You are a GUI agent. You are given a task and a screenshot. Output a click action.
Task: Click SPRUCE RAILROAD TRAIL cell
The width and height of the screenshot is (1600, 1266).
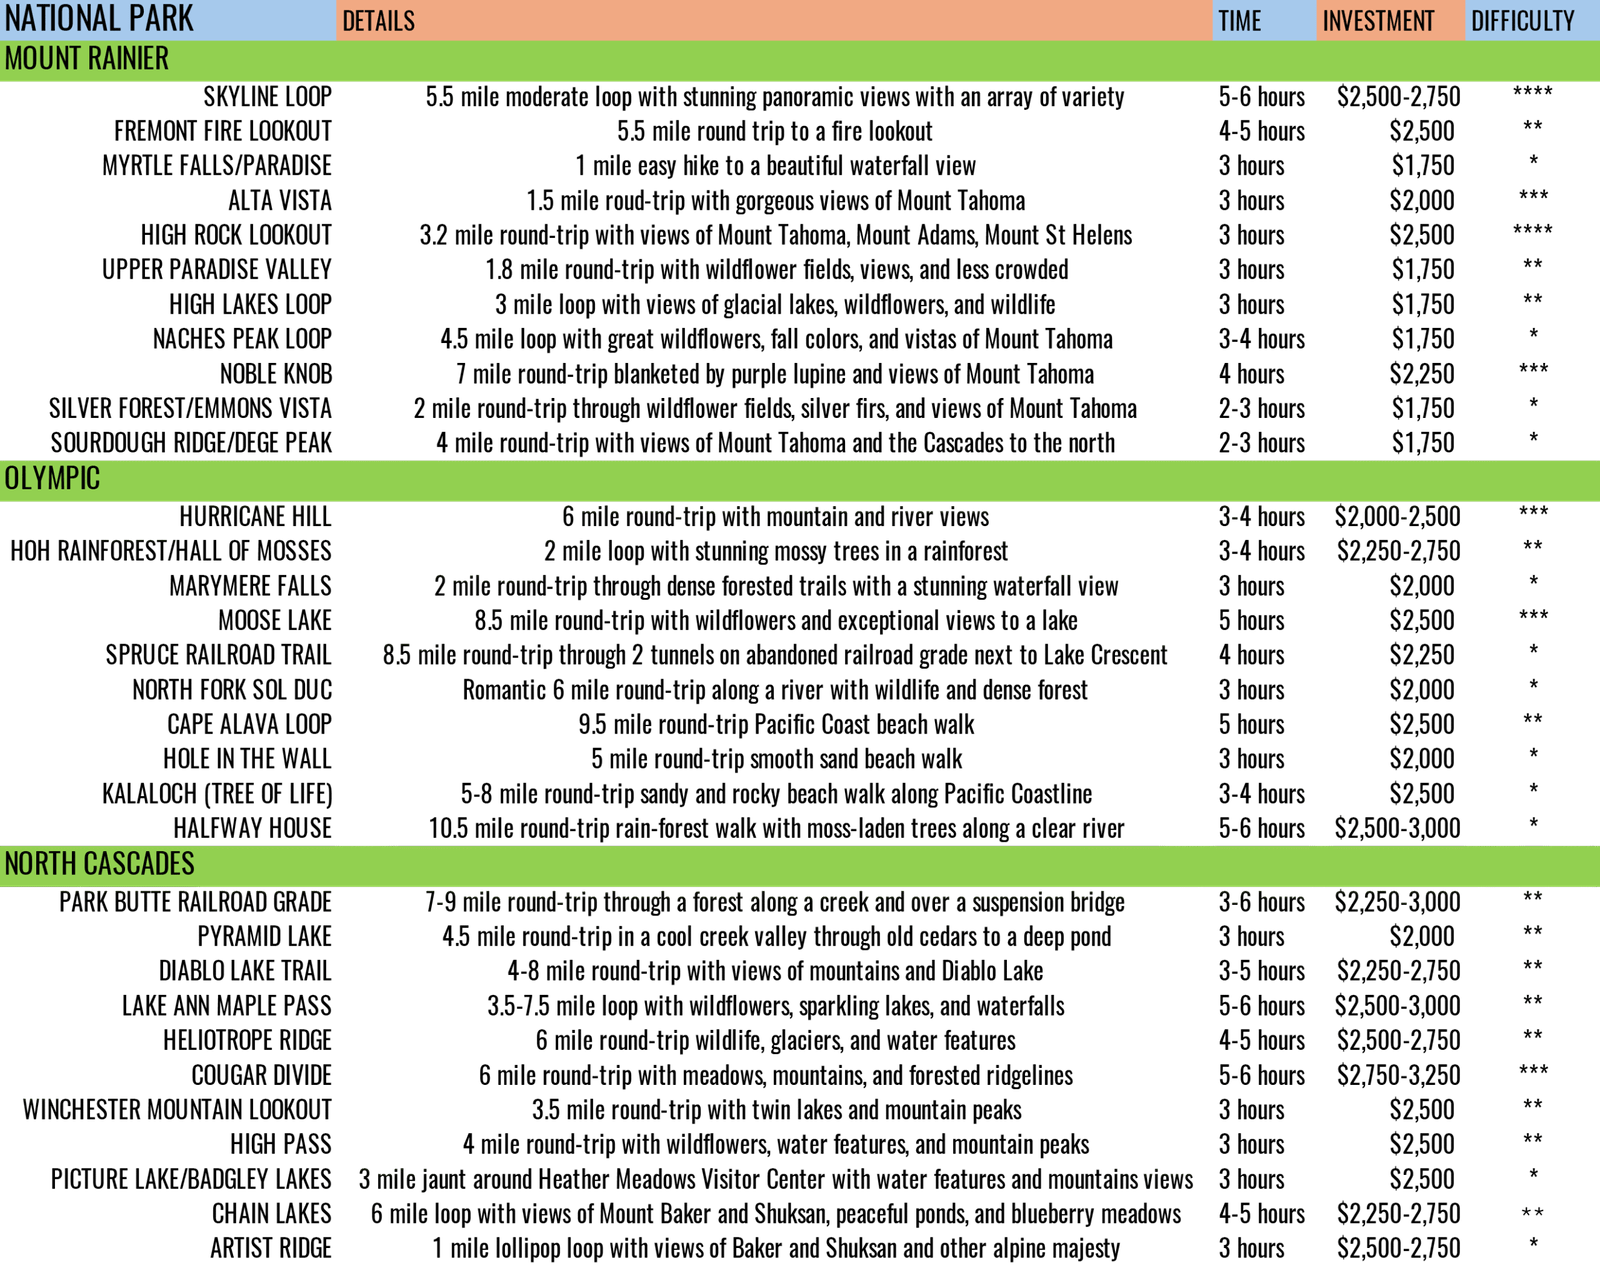219,655
